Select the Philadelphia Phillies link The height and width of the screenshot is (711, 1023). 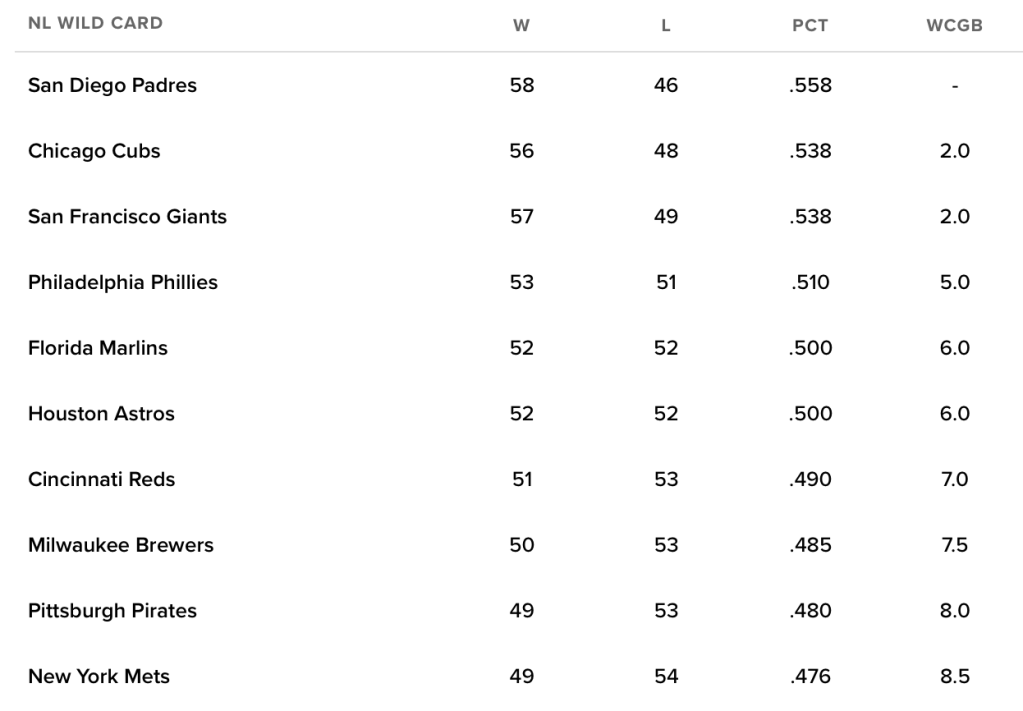123,283
